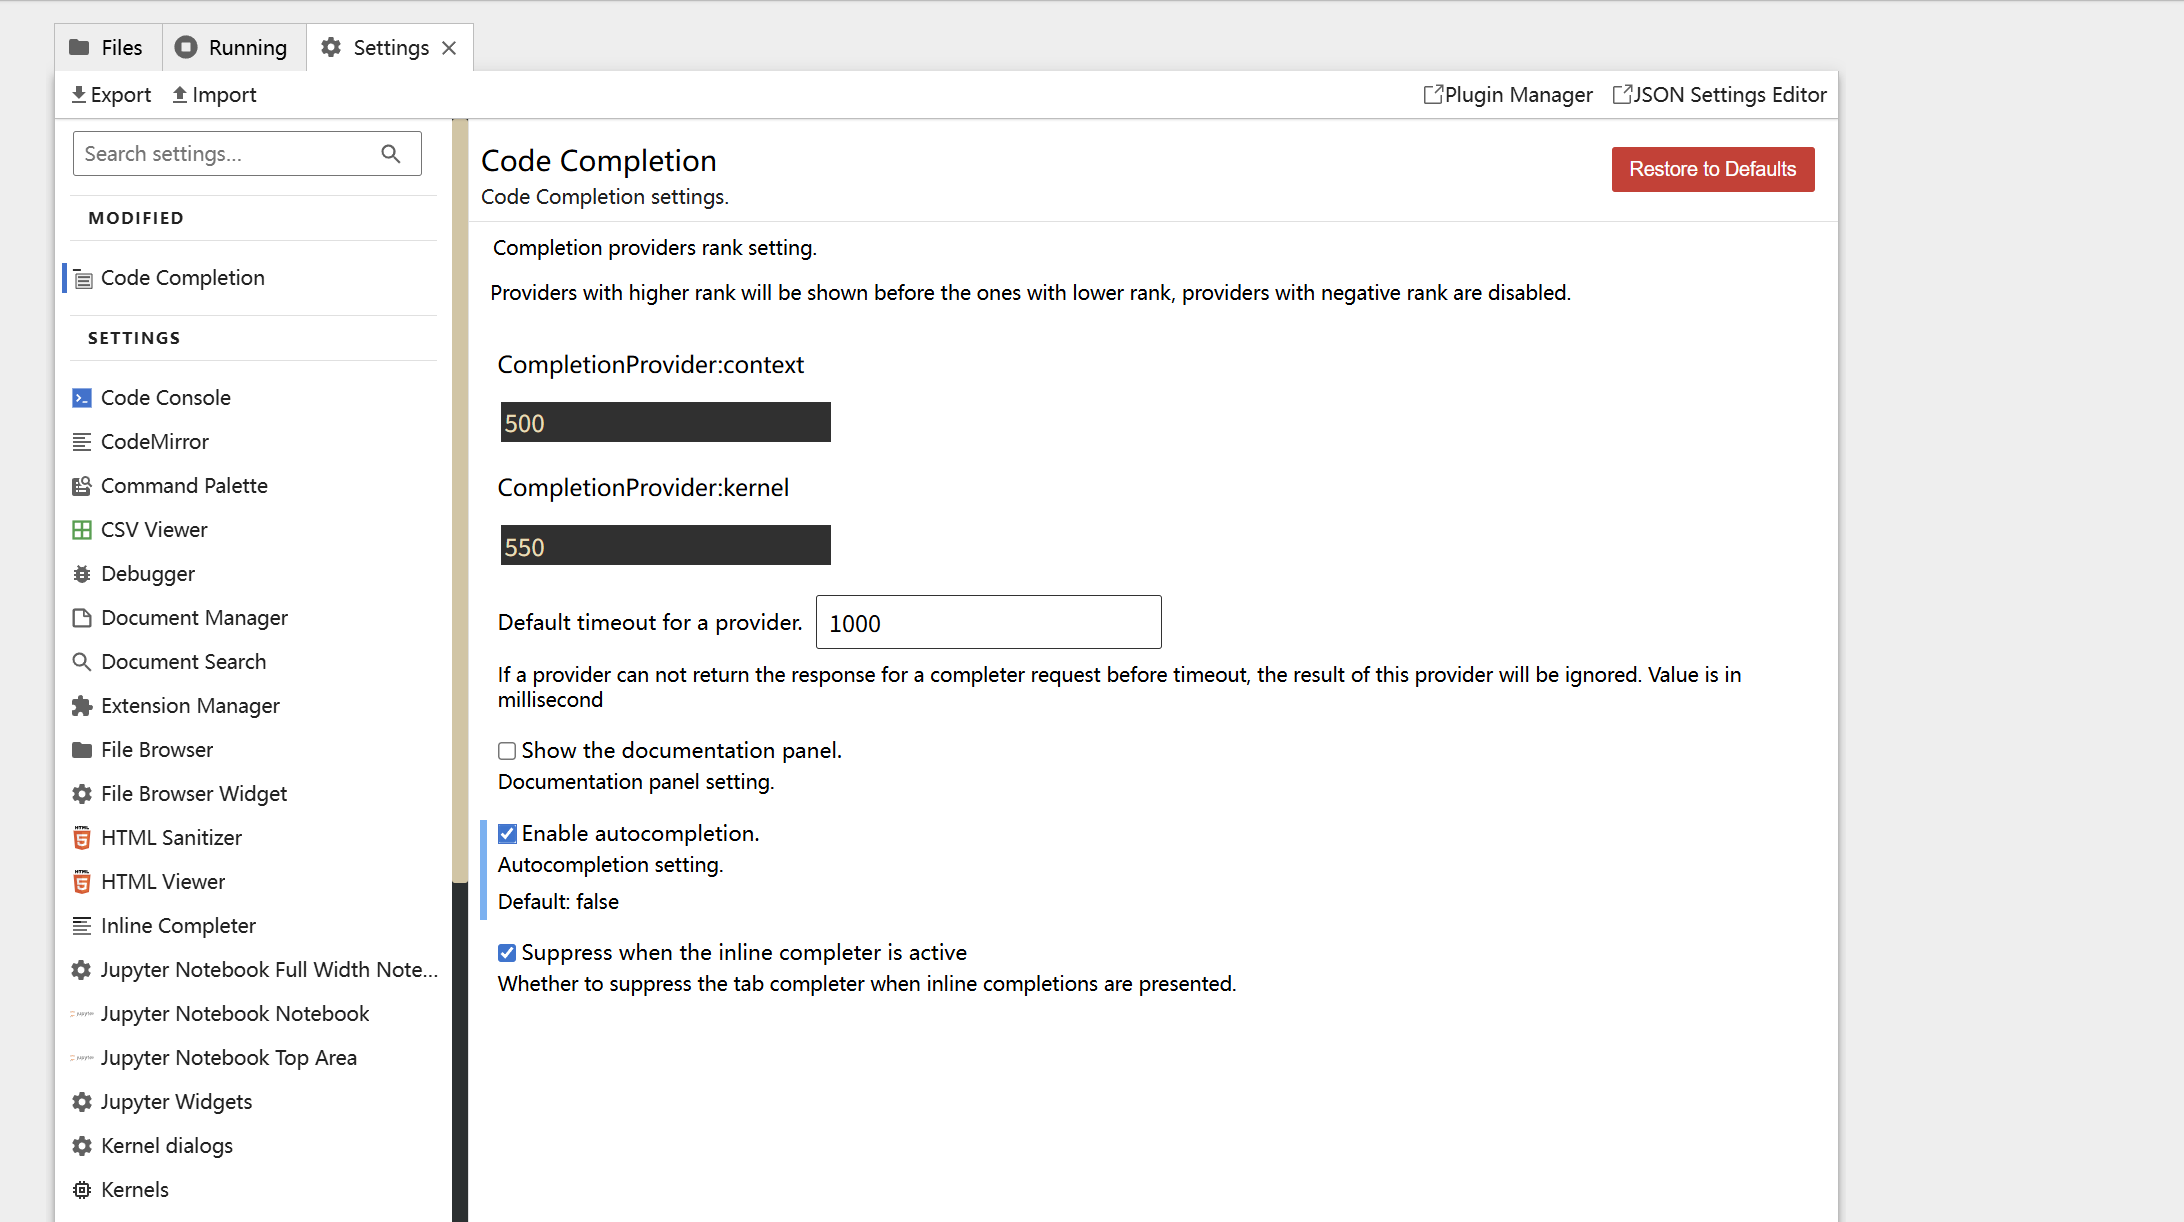Open Document Manager settings
The width and height of the screenshot is (2184, 1222).
coord(194,618)
